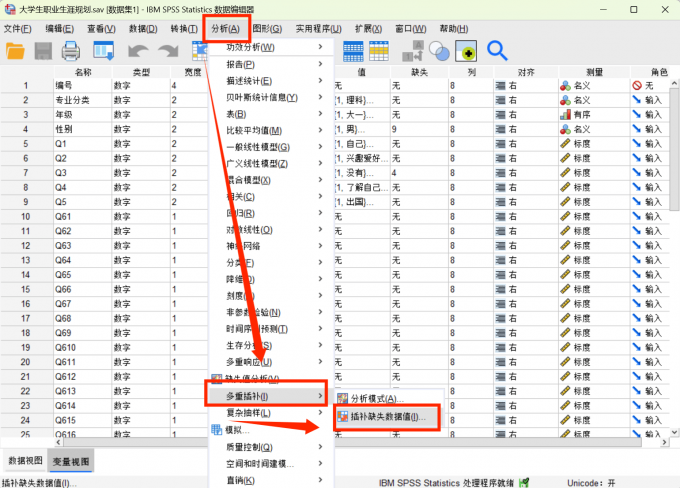The height and width of the screenshot is (488, 680).
Task: Click the magnifier Search icon in toolbar
Action: point(497,49)
